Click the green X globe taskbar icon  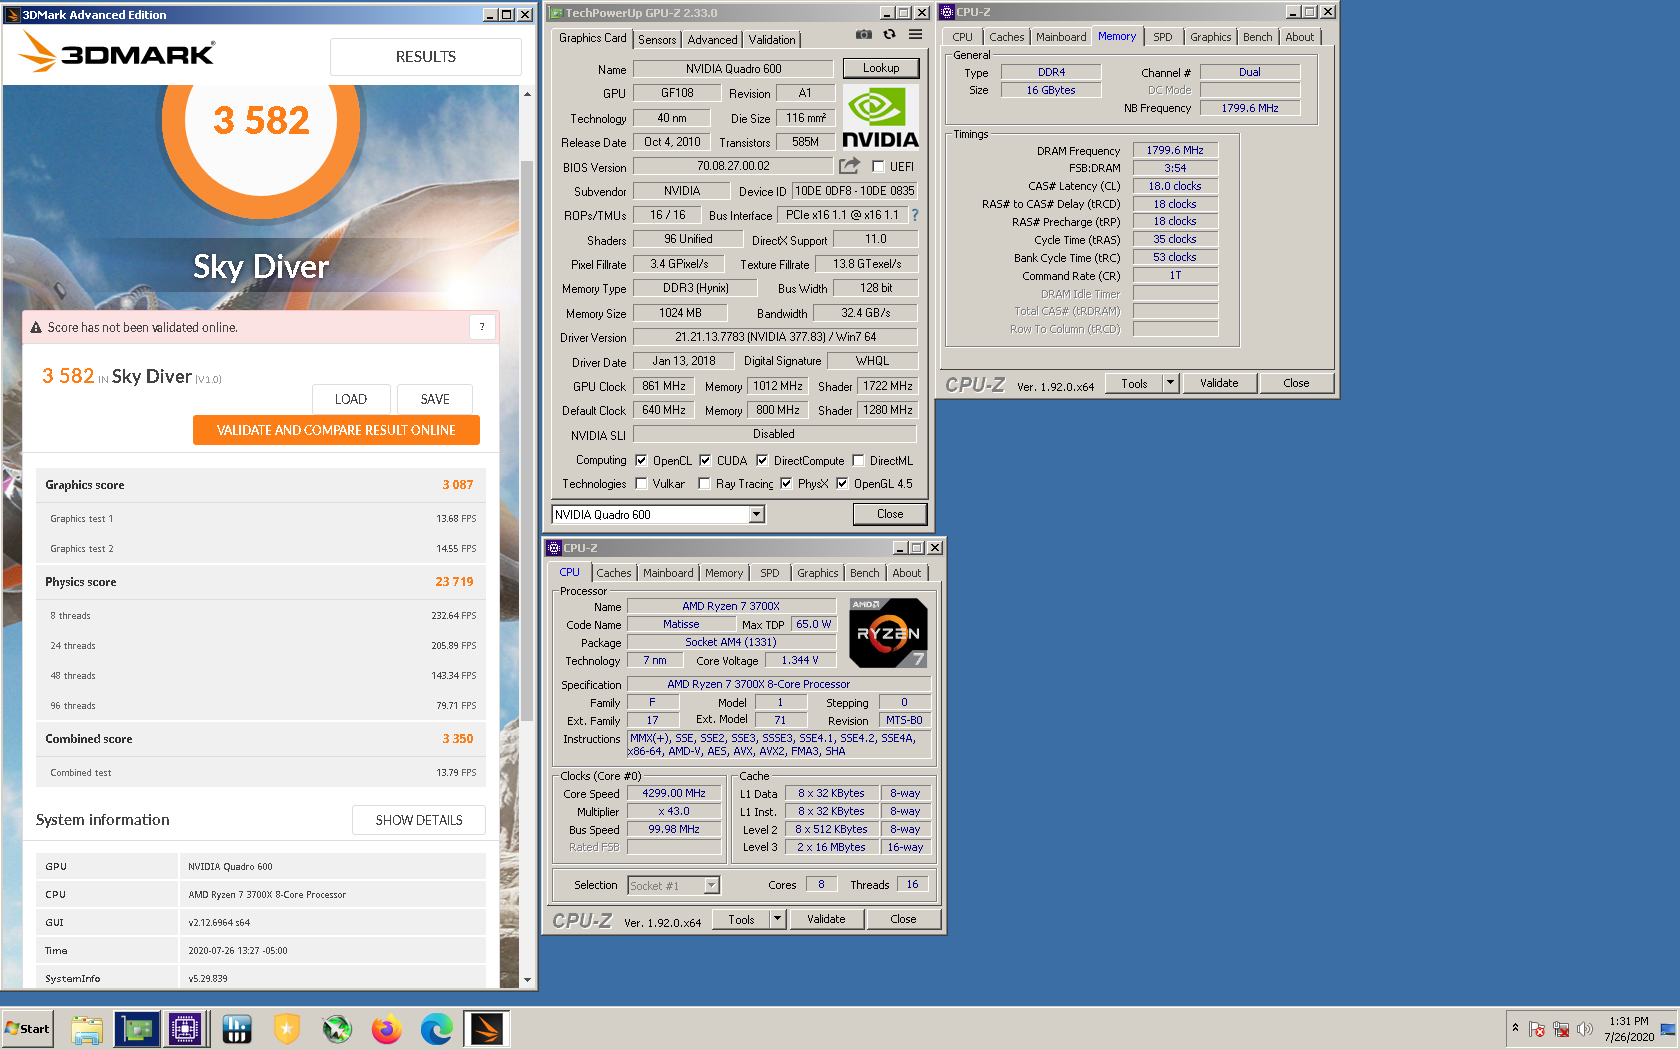pyautogui.click(x=337, y=1029)
